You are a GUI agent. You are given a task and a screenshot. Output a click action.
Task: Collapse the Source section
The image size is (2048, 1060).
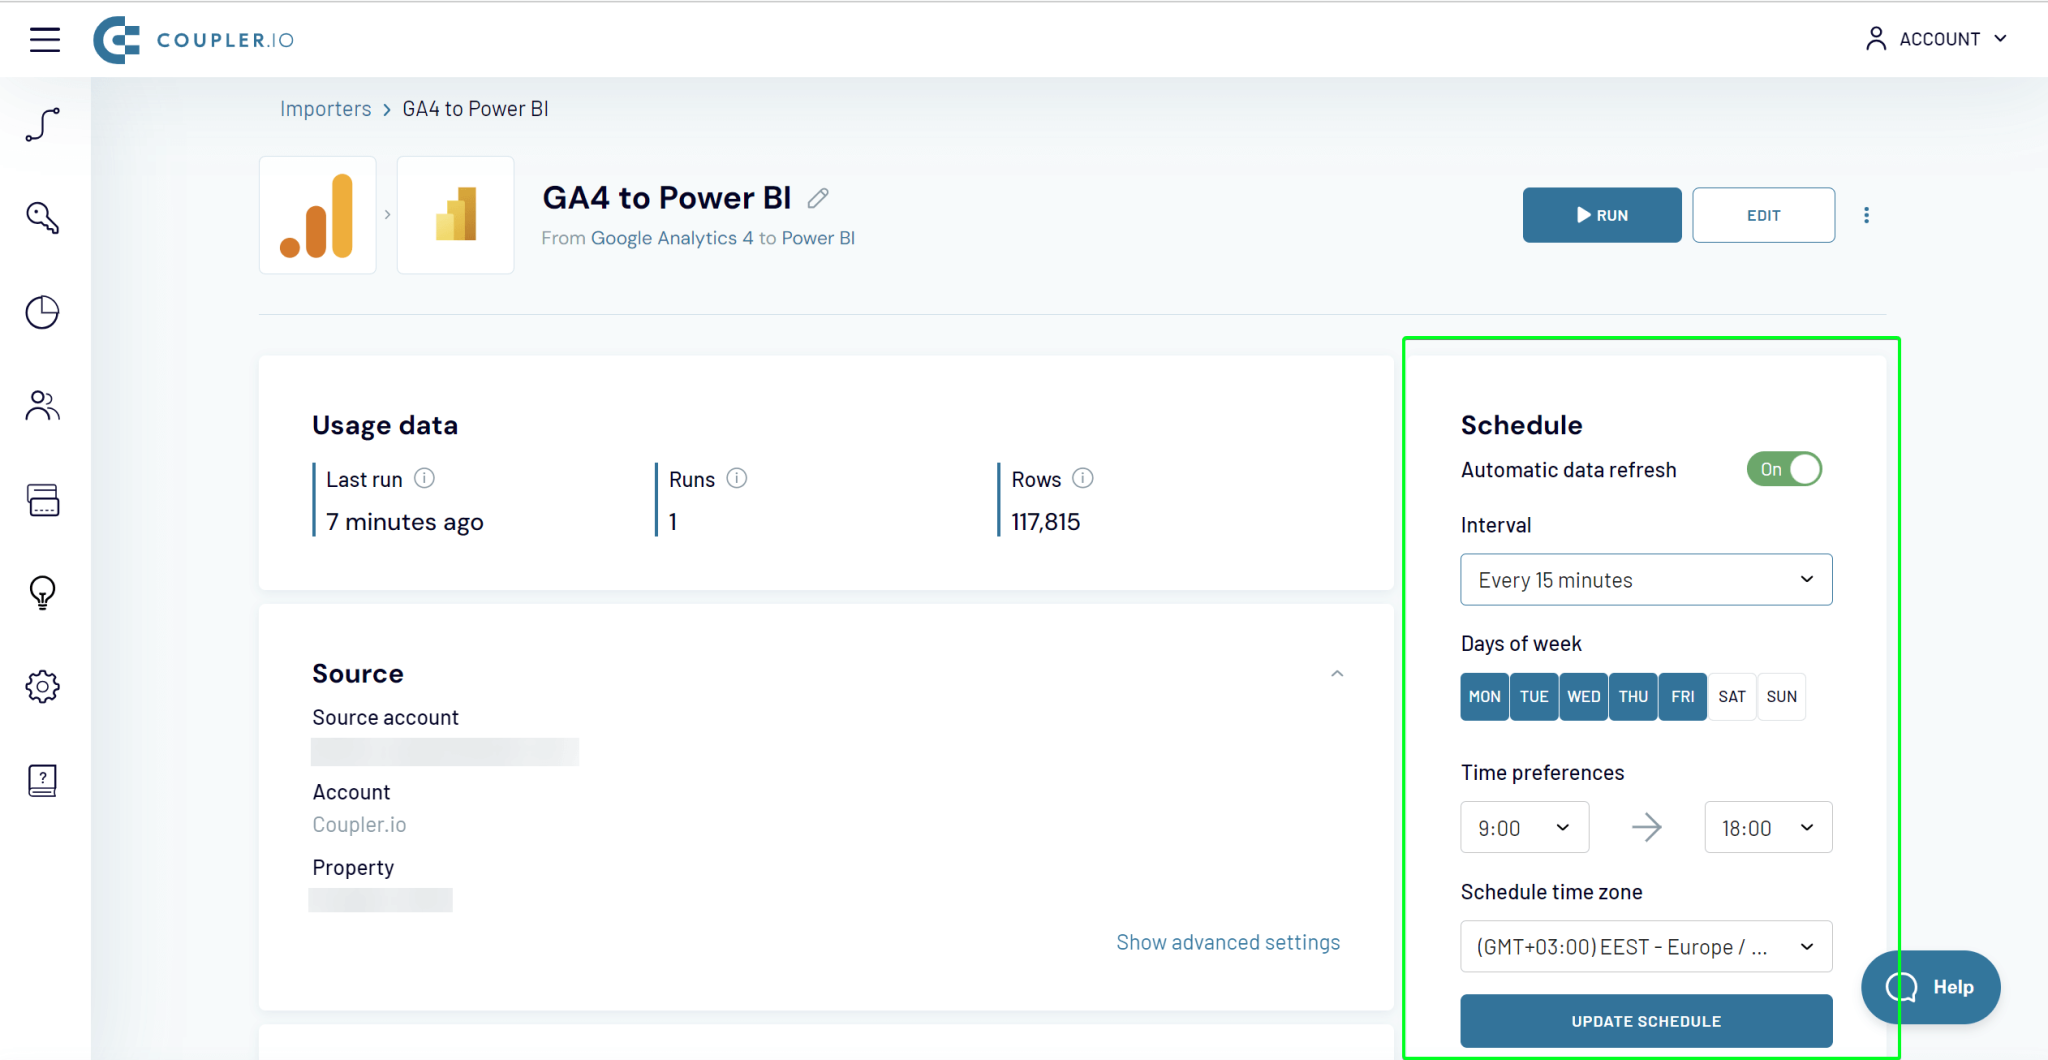coord(1337,673)
